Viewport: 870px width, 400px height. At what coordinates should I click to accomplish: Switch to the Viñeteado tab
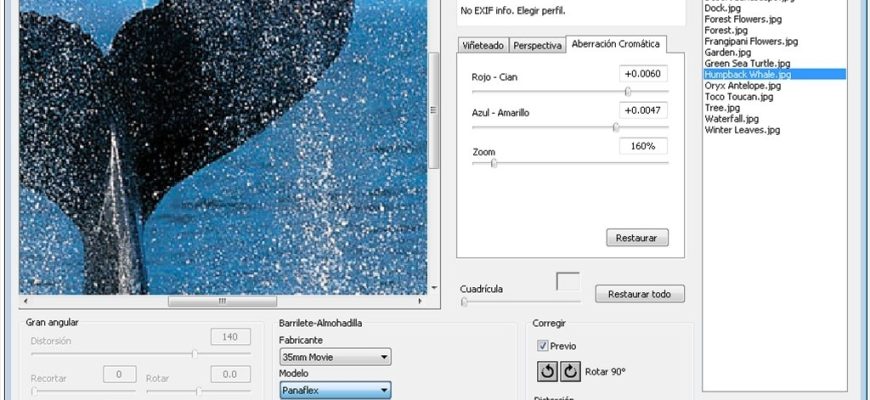483,45
